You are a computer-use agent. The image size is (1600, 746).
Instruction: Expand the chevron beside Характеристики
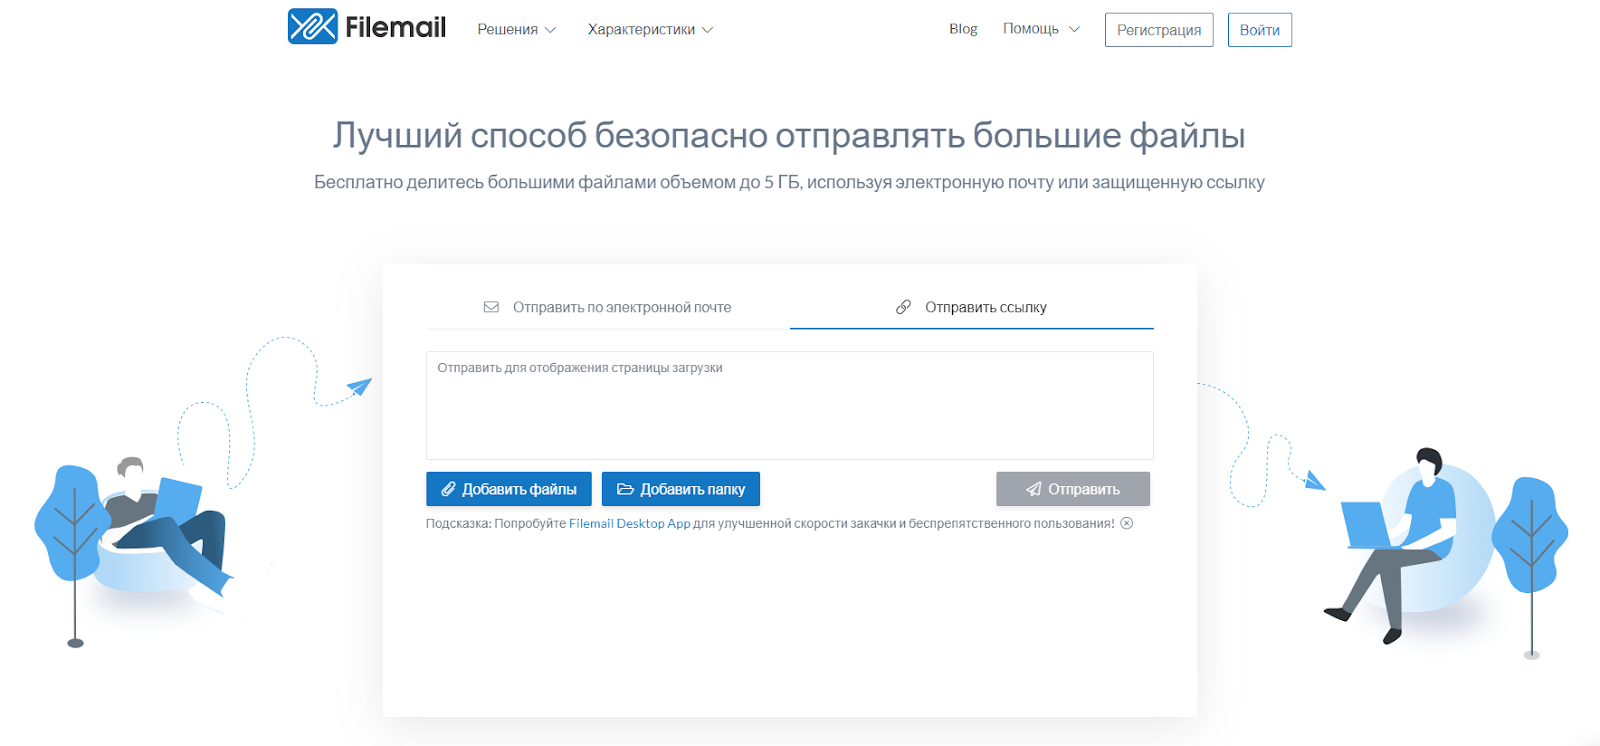tap(708, 30)
